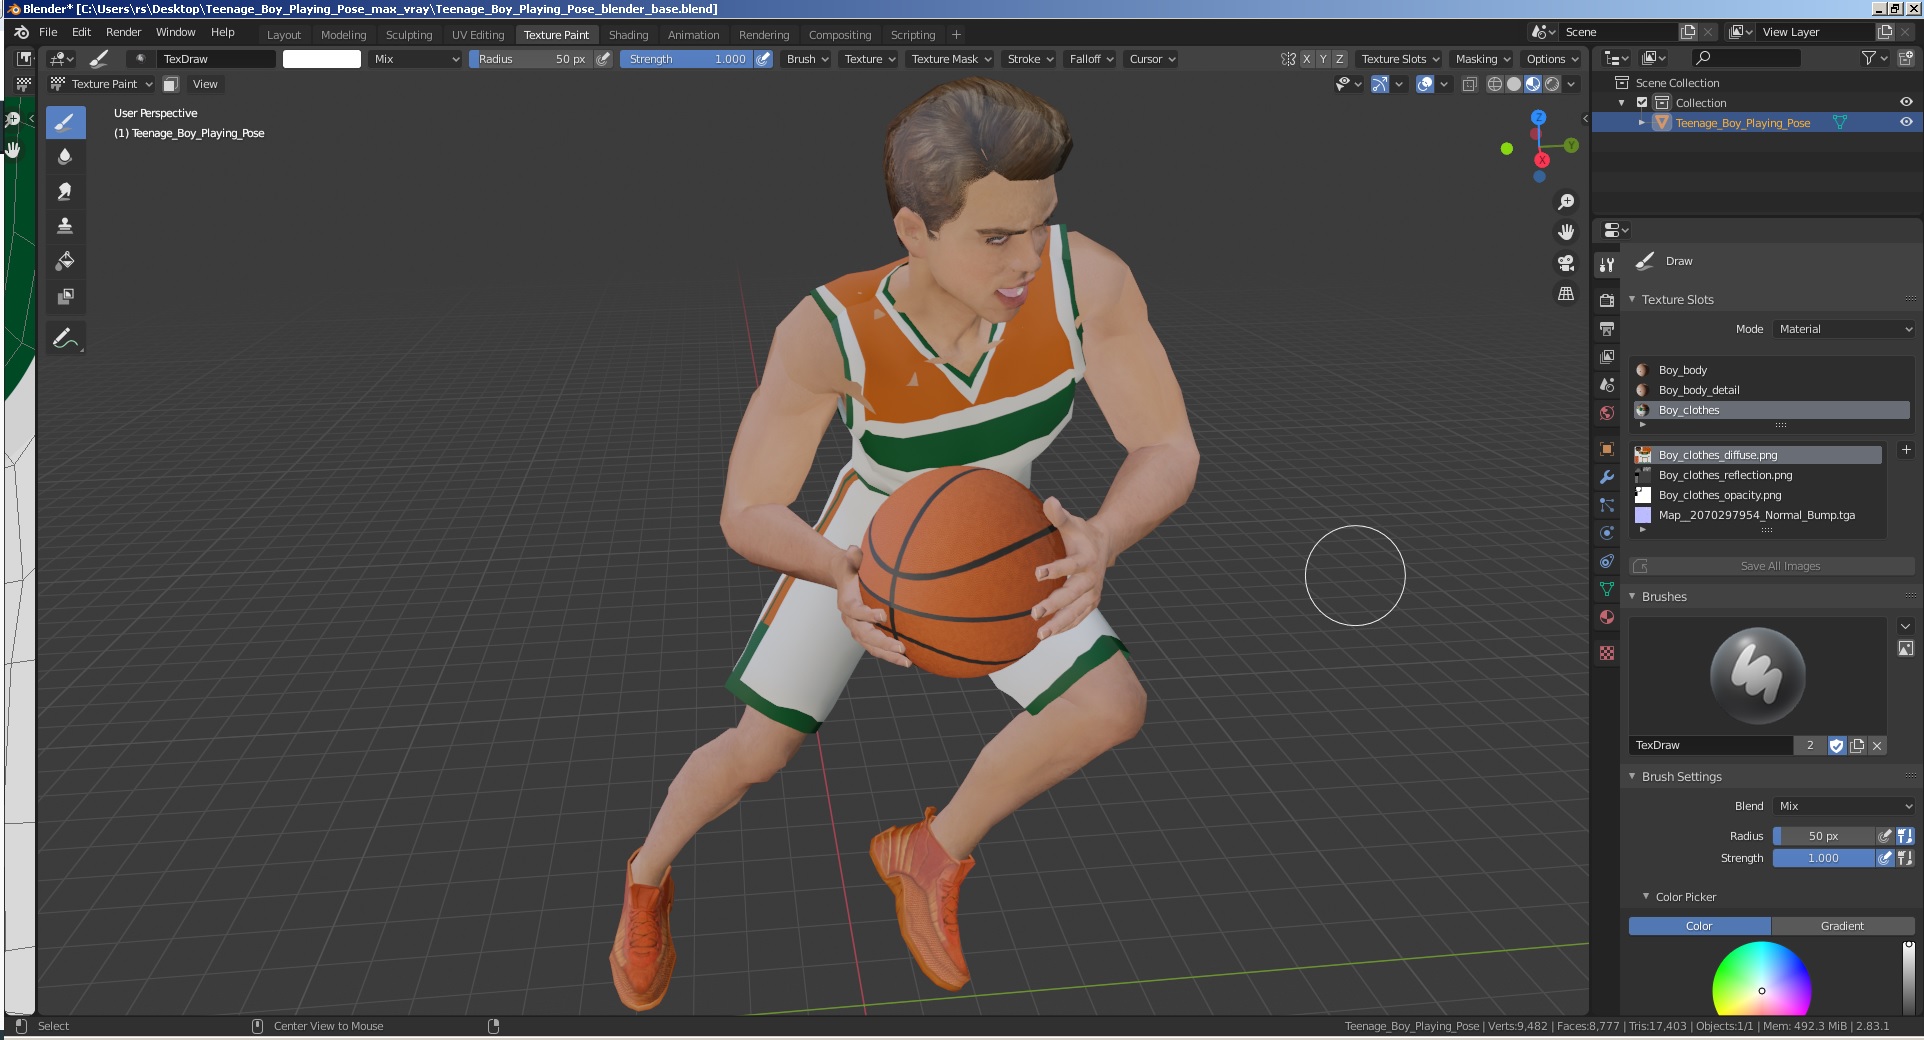Image resolution: width=1924 pixels, height=1040 pixels.
Task: Switch color picker to Gradient
Action: coord(1842,926)
